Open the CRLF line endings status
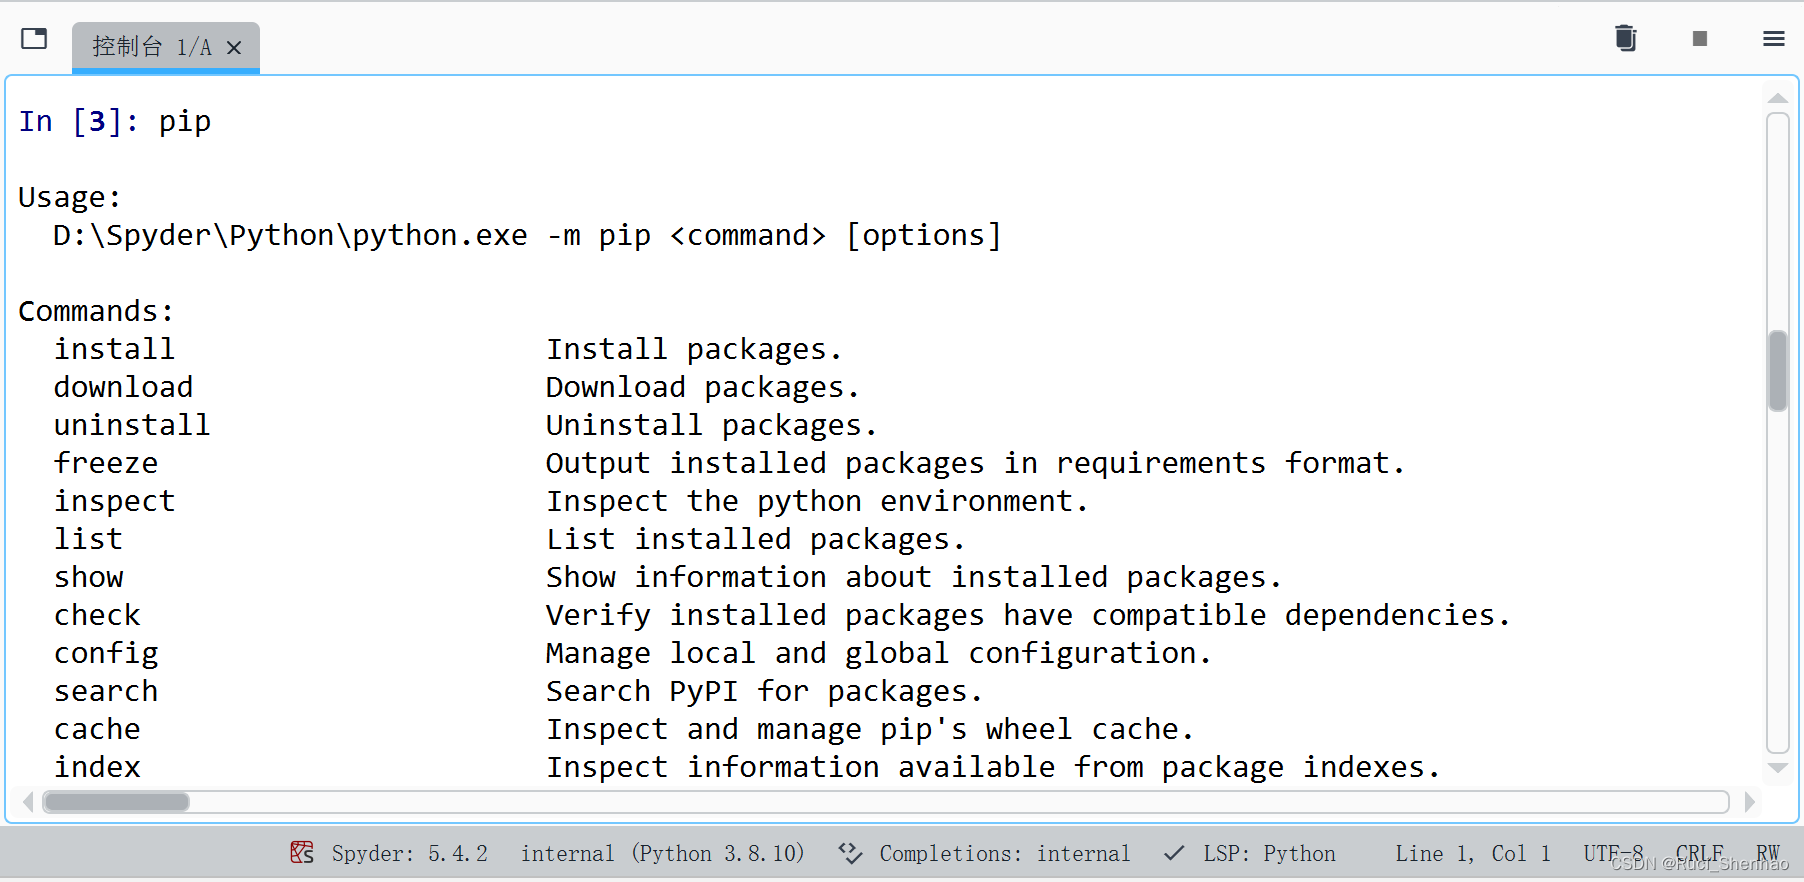Viewport: 1804px width, 882px height. [1699, 853]
